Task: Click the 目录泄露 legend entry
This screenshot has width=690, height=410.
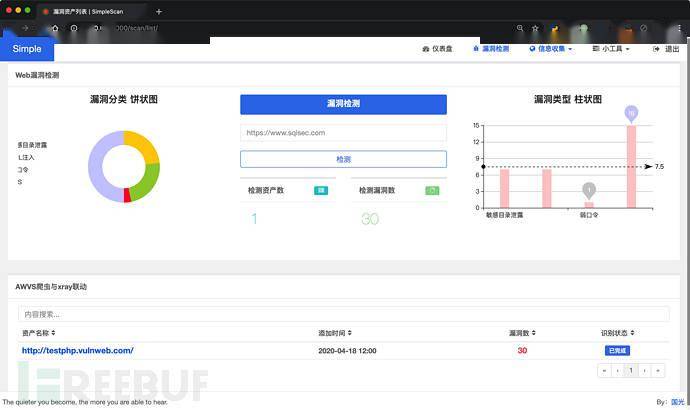Action: click(32, 145)
